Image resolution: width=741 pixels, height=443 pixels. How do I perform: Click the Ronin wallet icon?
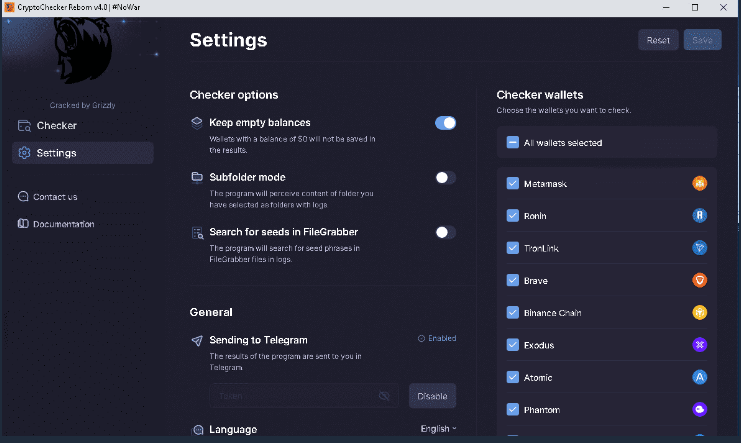point(700,215)
